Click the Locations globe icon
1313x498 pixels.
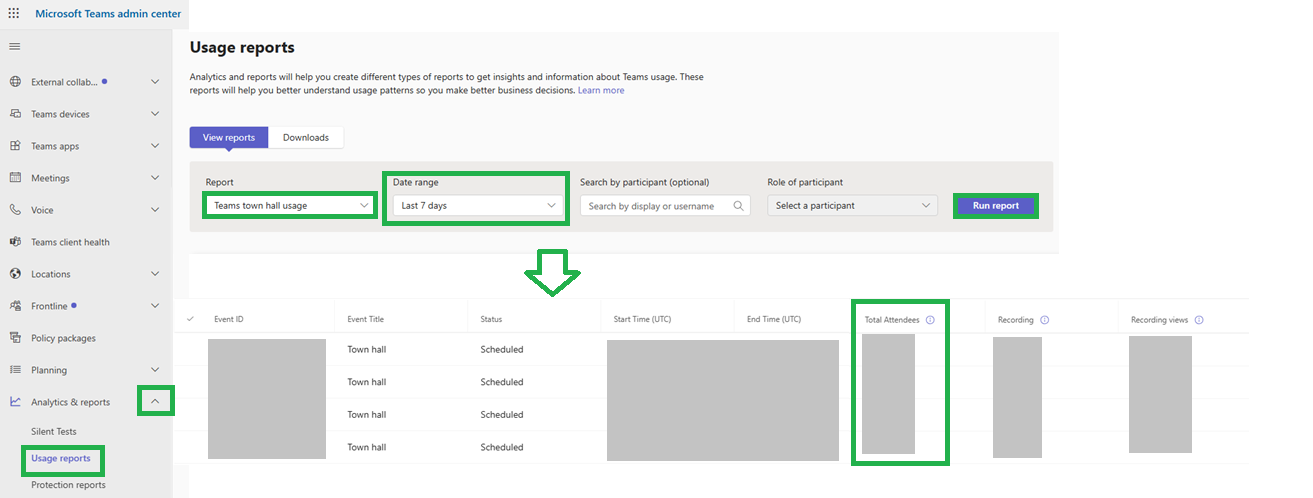(x=15, y=274)
